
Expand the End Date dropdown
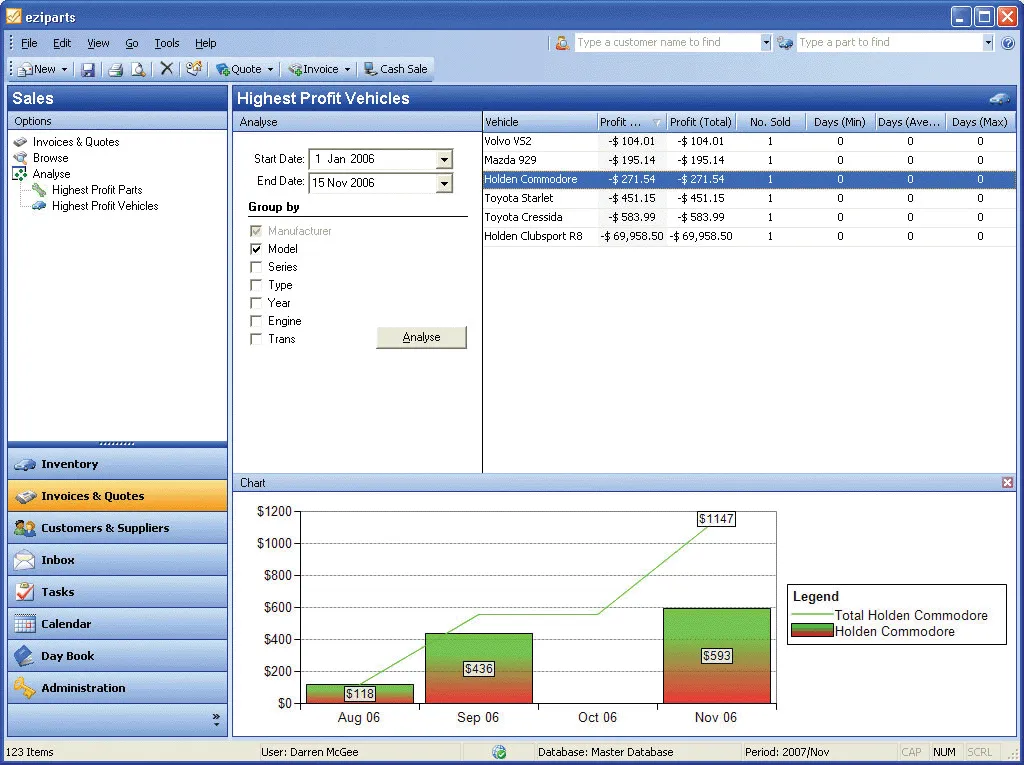click(444, 184)
